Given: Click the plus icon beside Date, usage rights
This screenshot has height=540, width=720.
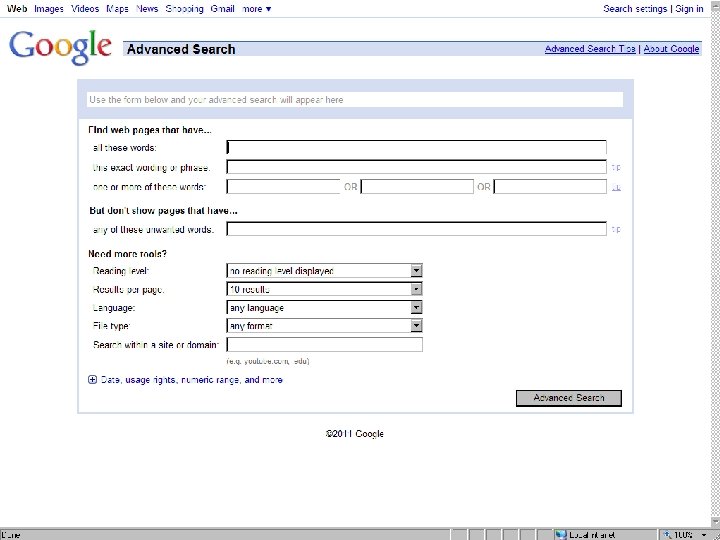Looking at the screenshot, I should [x=92, y=380].
